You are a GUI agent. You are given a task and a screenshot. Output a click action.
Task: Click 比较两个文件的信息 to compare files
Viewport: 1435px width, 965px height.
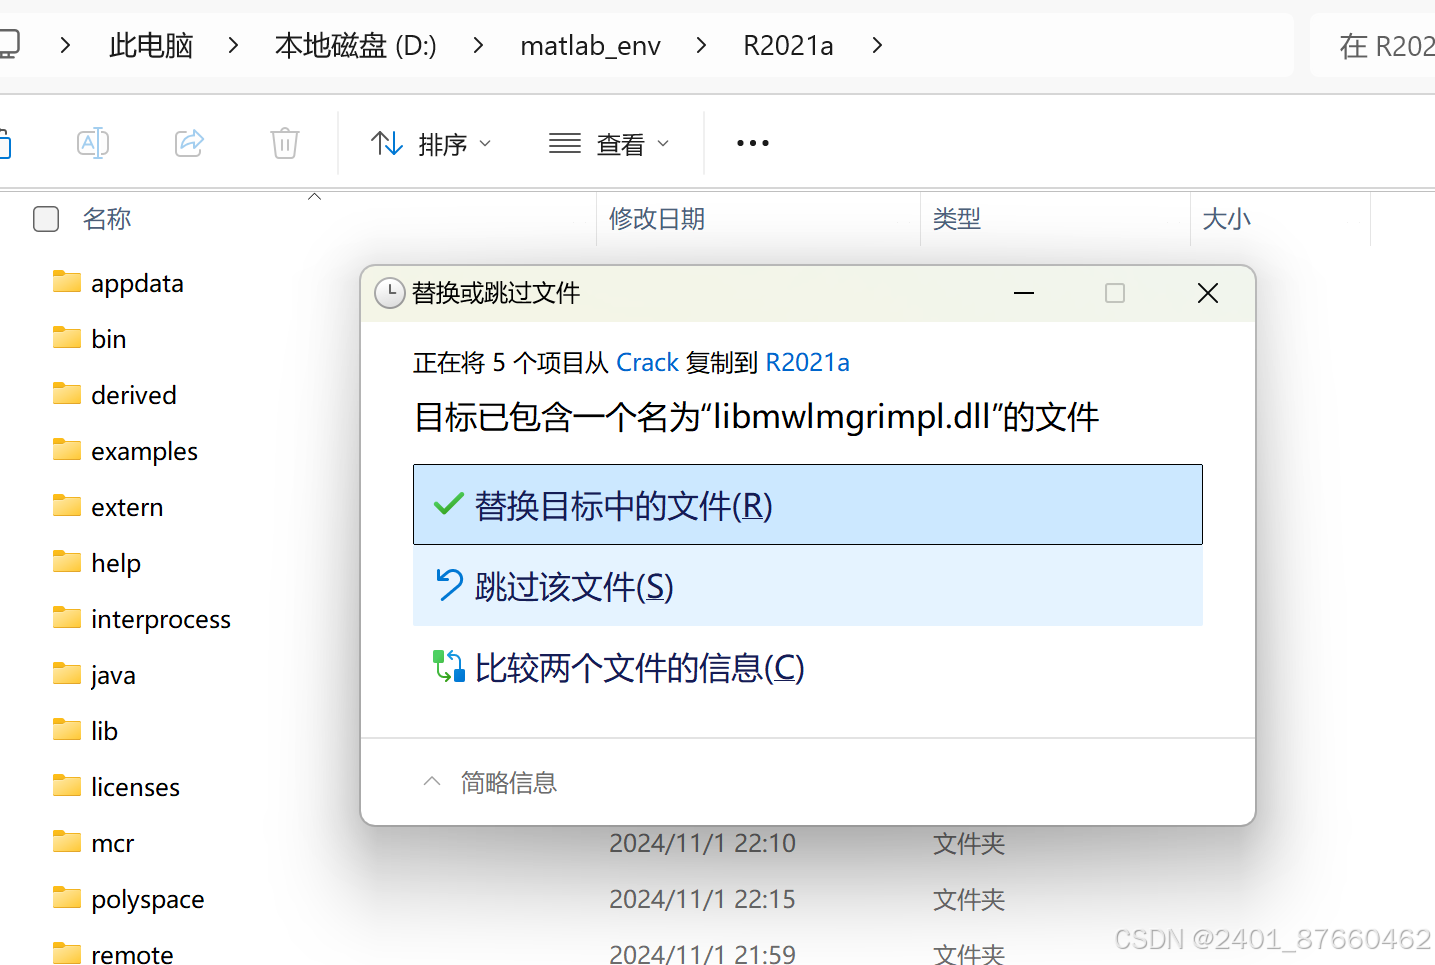tap(638, 668)
